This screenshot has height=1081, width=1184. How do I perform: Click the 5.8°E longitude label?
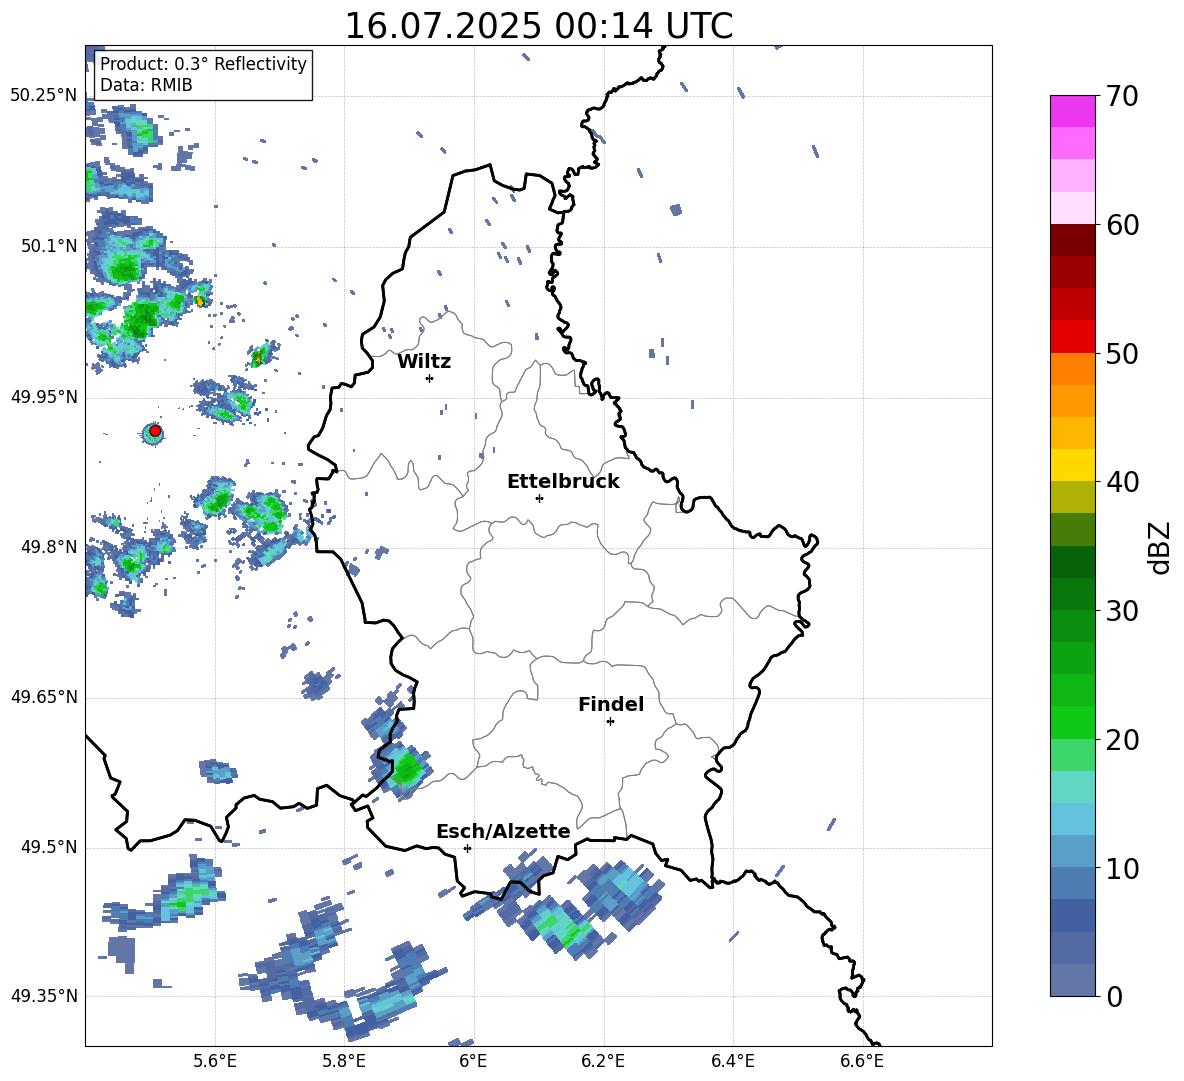click(344, 1061)
